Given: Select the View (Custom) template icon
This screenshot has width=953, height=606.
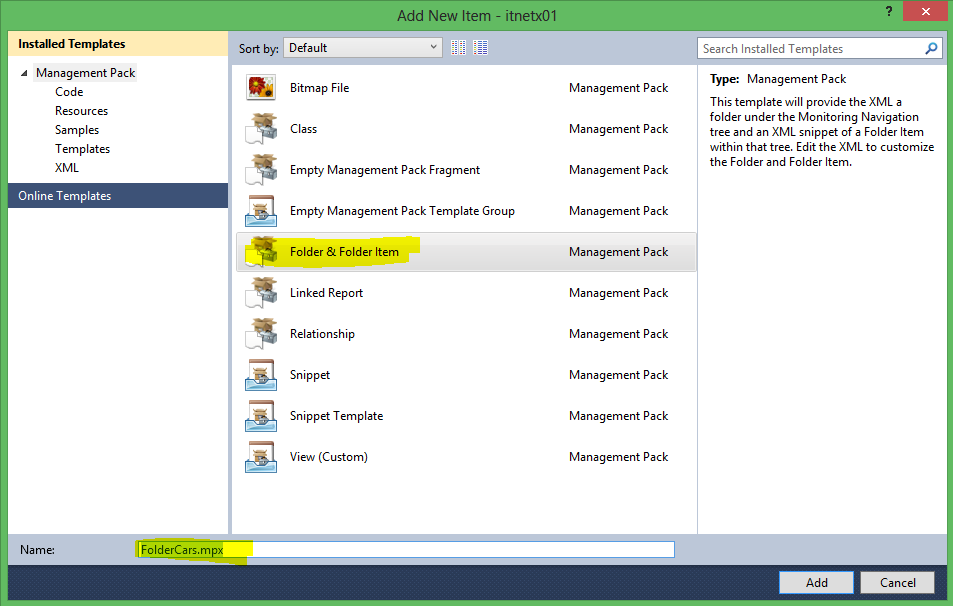Looking at the screenshot, I should (x=261, y=457).
